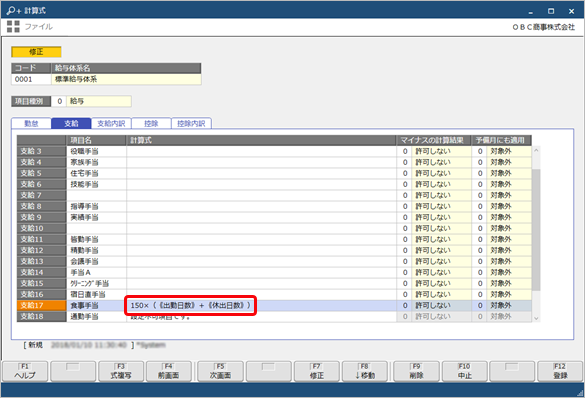Click the vertical scrollbar thumb of the table
585x398 pixels.
(536, 229)
